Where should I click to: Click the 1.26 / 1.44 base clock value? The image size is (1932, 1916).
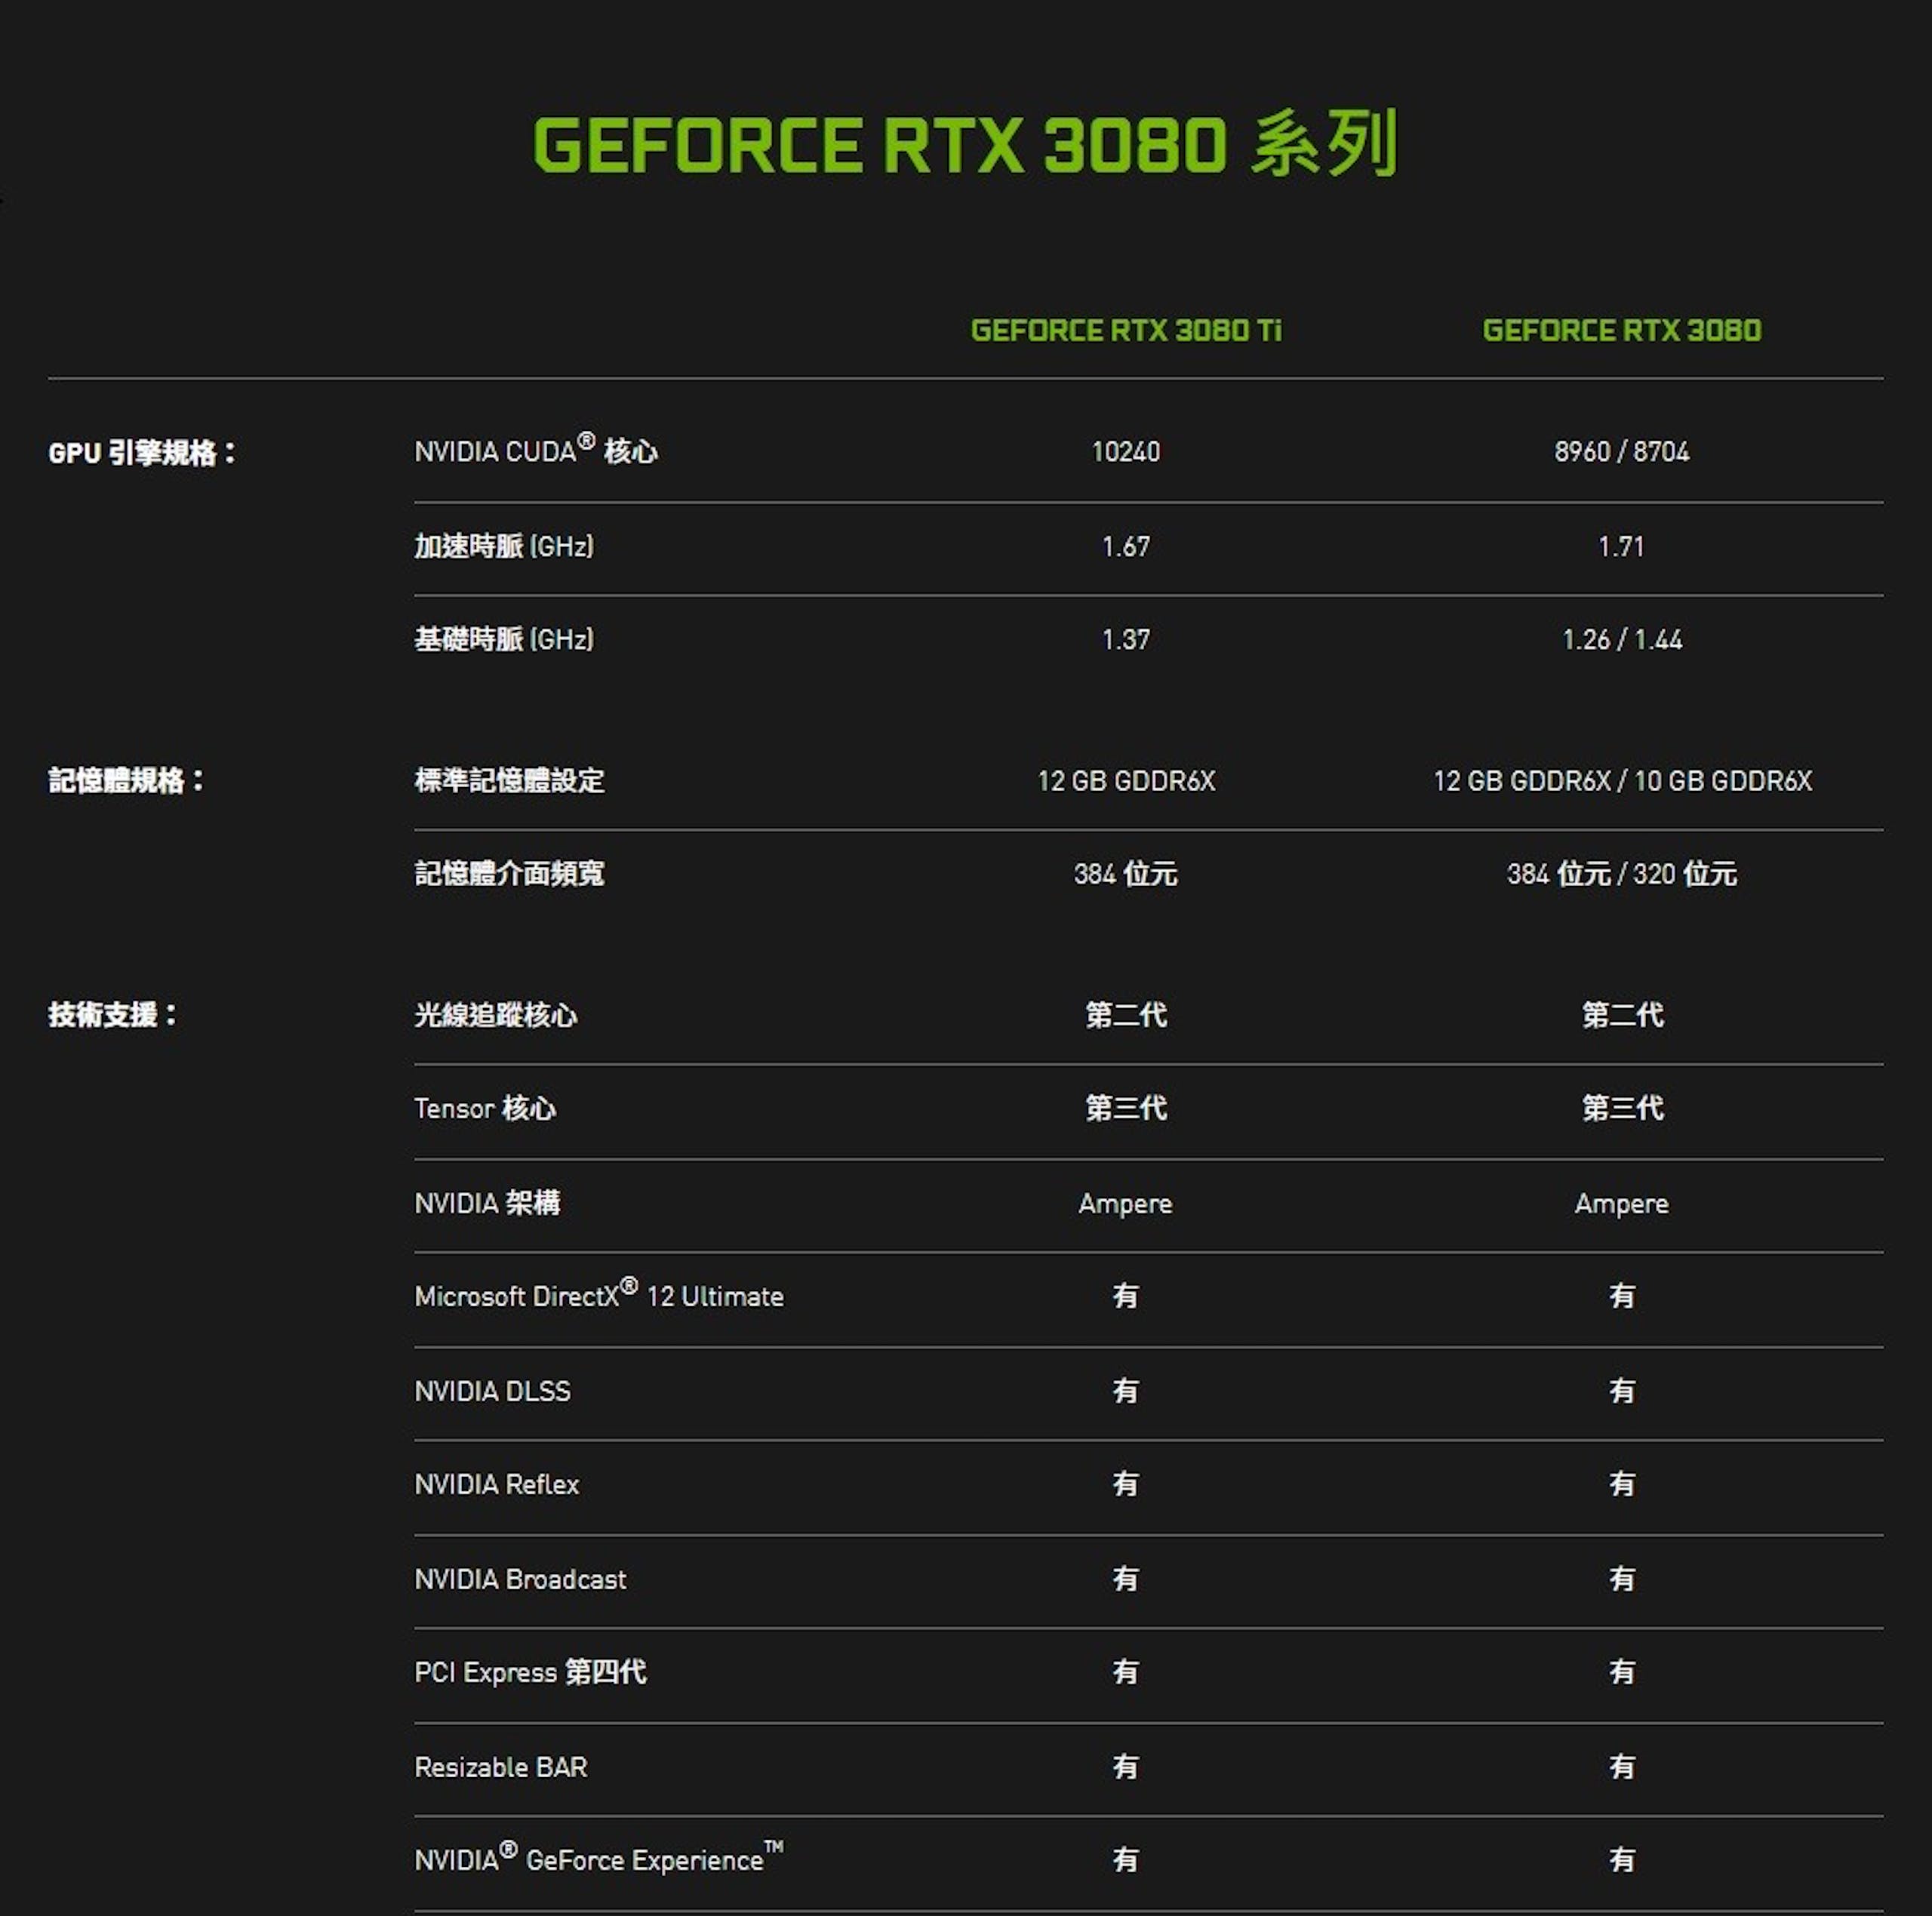pos(1622,639)
